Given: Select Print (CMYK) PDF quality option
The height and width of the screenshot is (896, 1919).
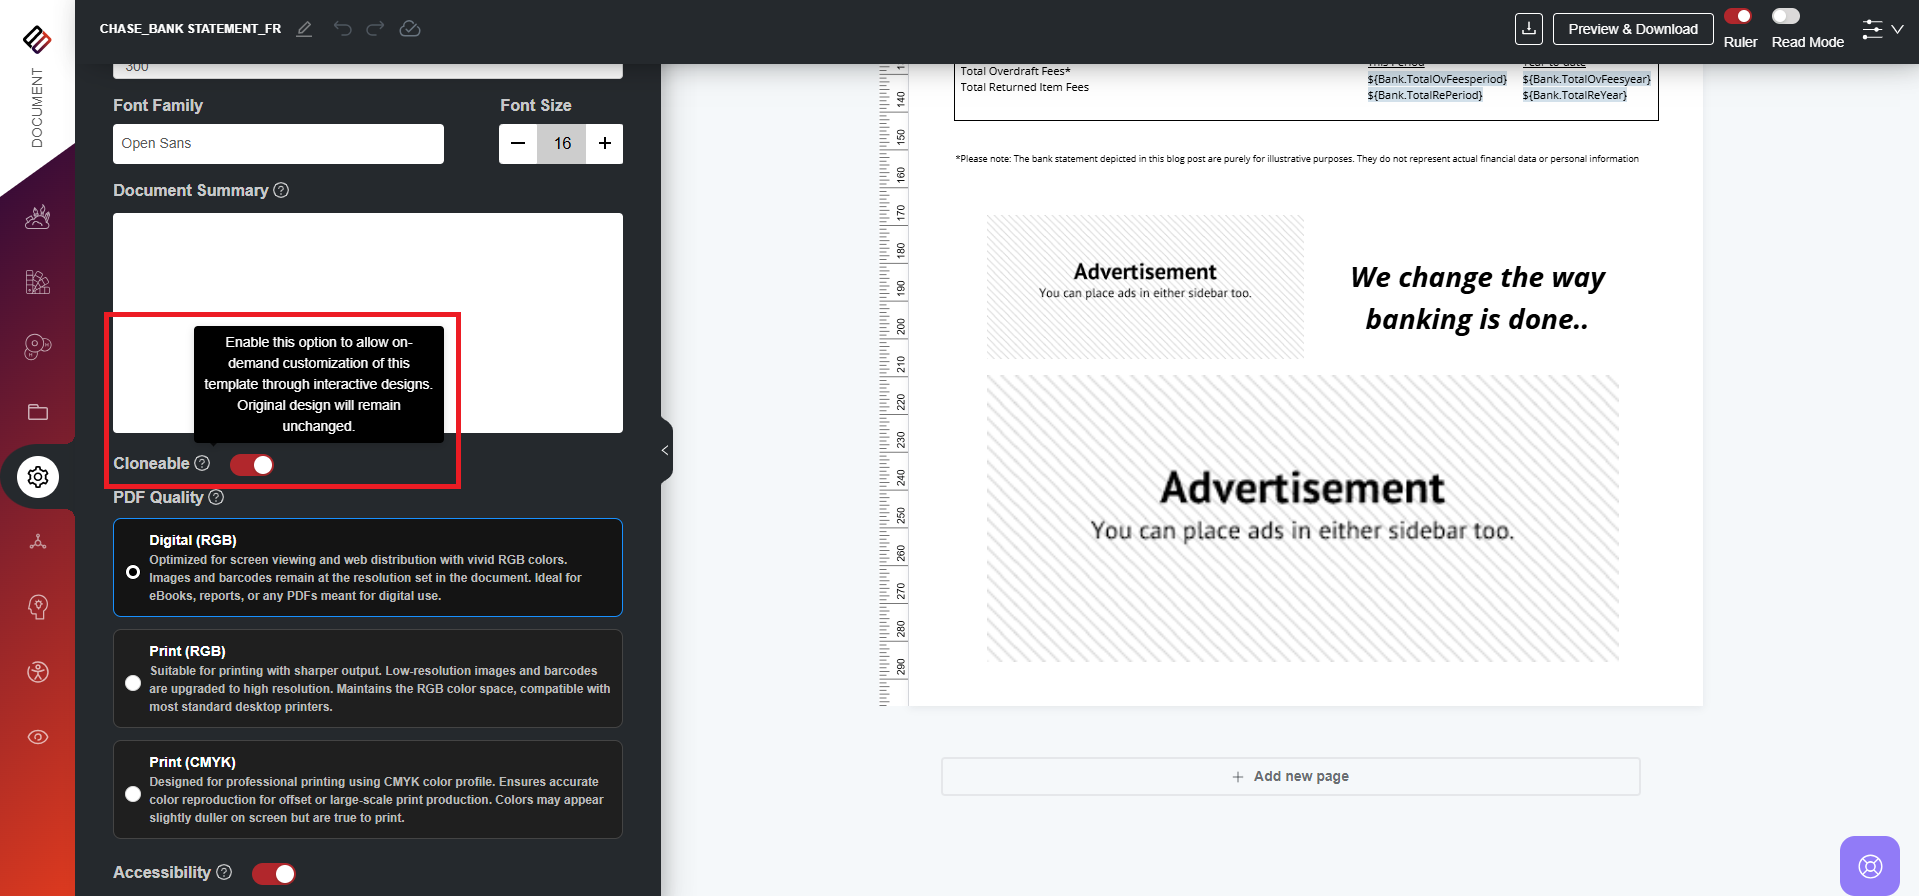Looking at the screenshot, I should 133,794.
